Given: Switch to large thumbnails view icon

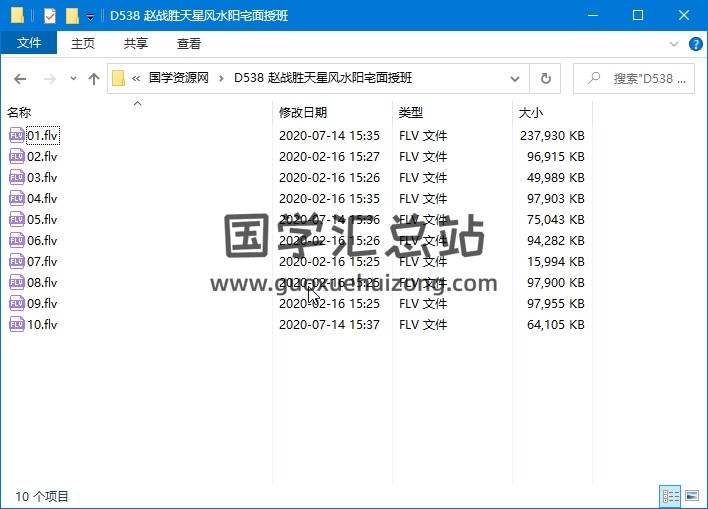Looking at the screenshot, I should (x=692, y=496).
